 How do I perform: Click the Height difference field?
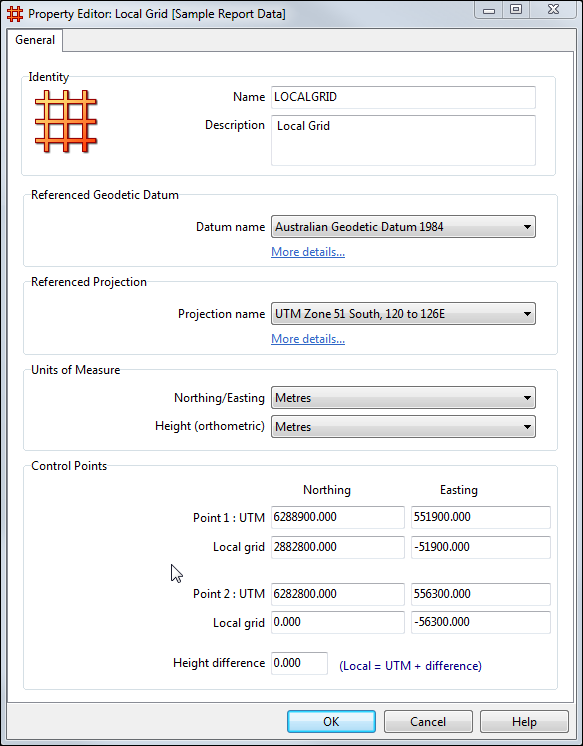click(x=299, y=663)
